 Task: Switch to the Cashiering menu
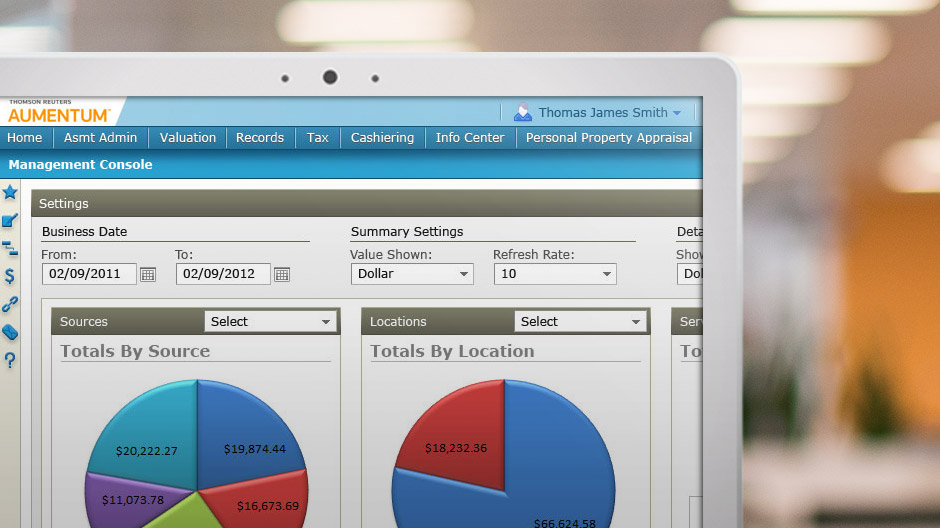click(x=382, y=138)
